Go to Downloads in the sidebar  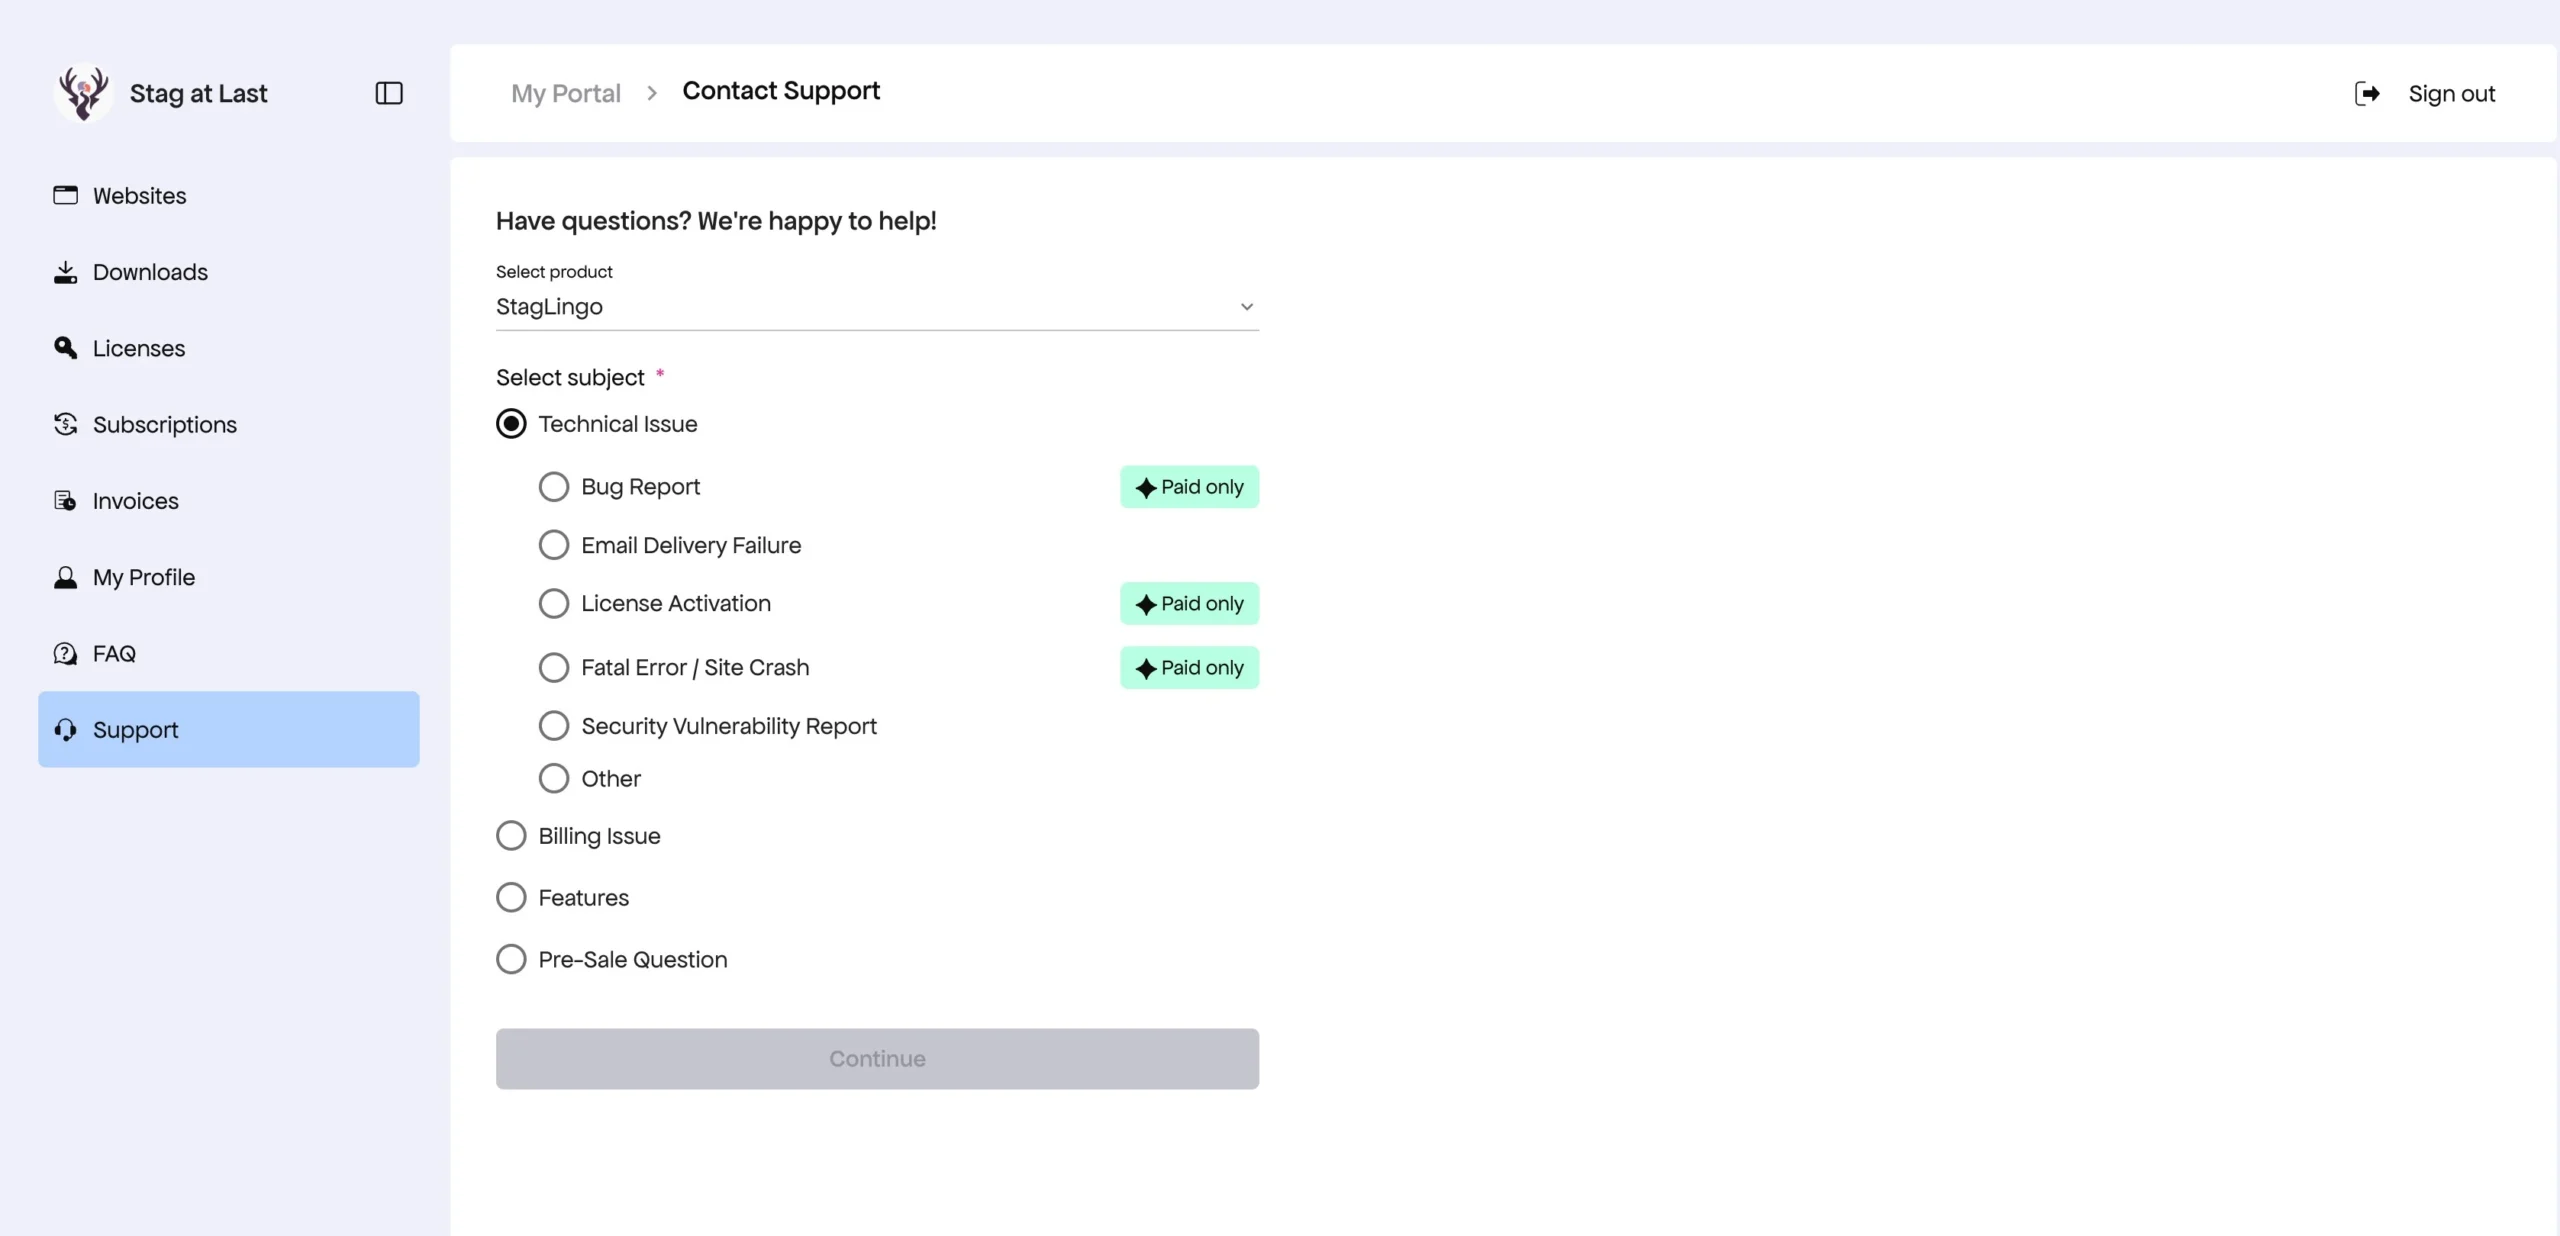(x=229, y=272)
